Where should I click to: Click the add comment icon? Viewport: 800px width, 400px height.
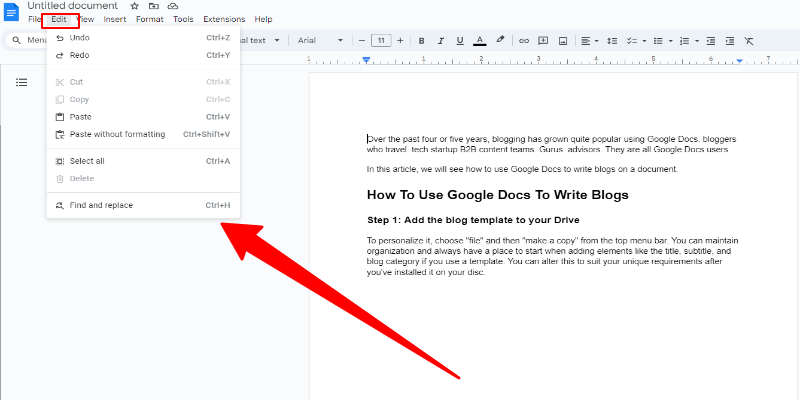[x=543, y=41]
